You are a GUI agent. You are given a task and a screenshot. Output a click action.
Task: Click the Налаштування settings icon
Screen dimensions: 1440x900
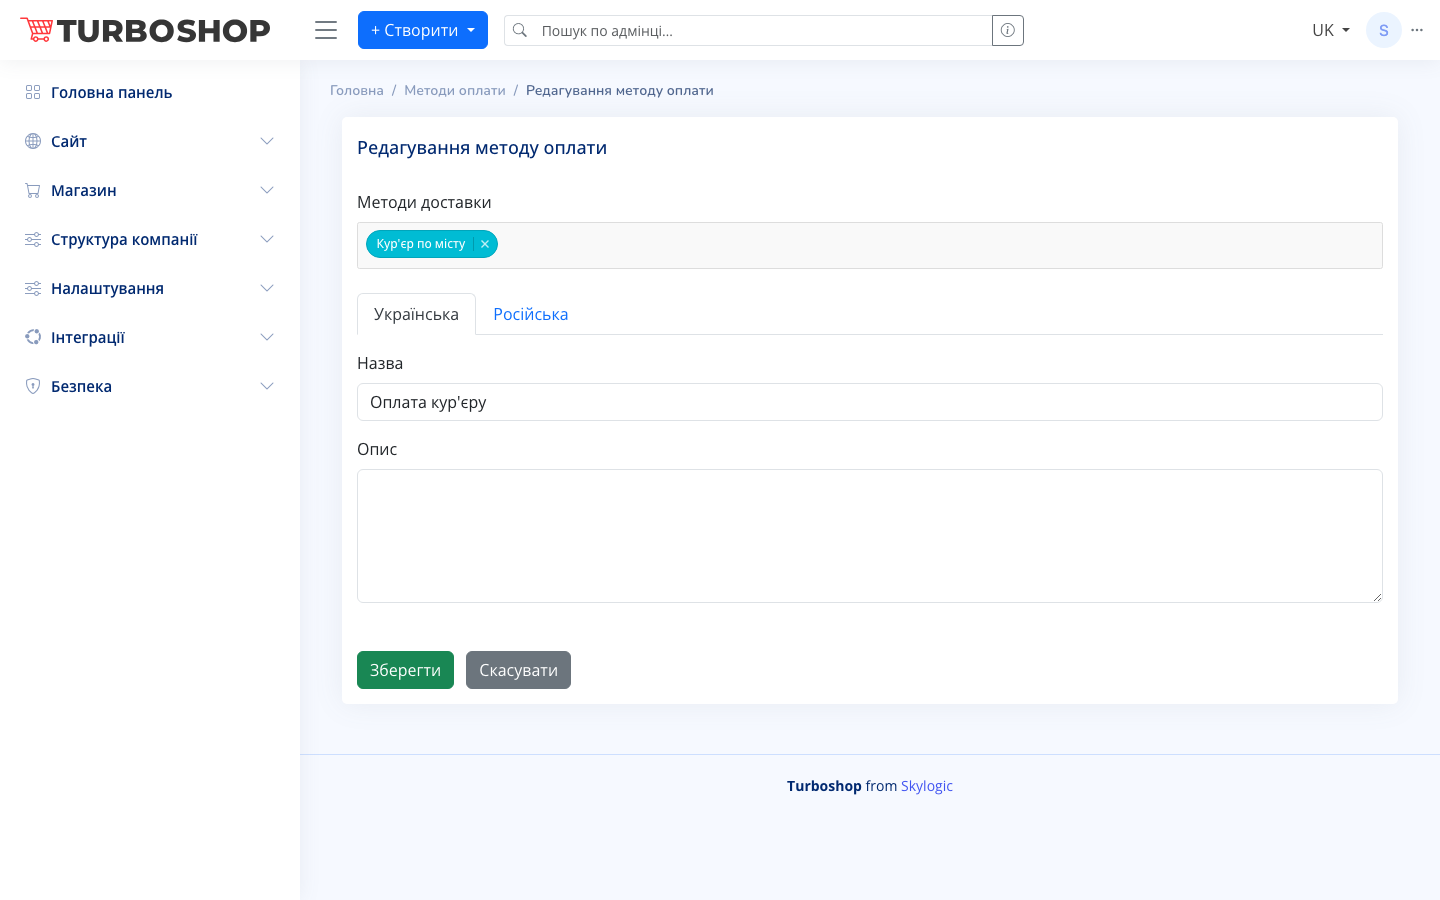(x=33, y=288)
